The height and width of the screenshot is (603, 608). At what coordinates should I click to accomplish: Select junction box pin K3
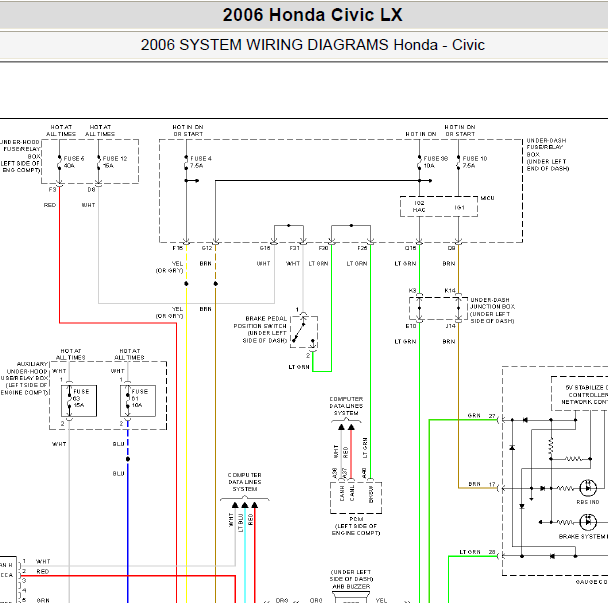tap(412, 290)
